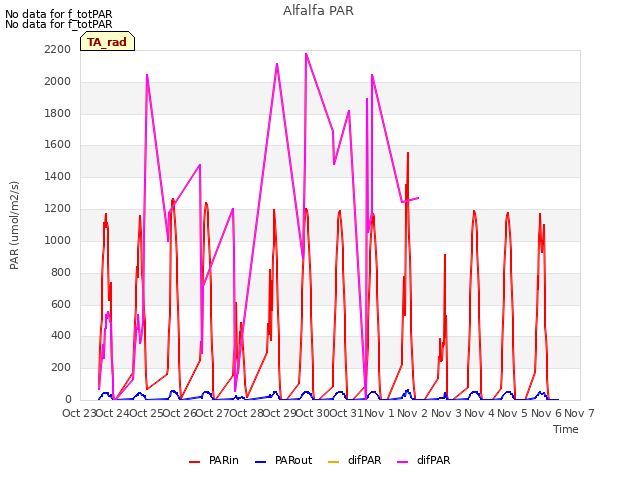Click the Nov 1 x-axis label
Screen dimensions: 640x480
[x=379, y=413]
